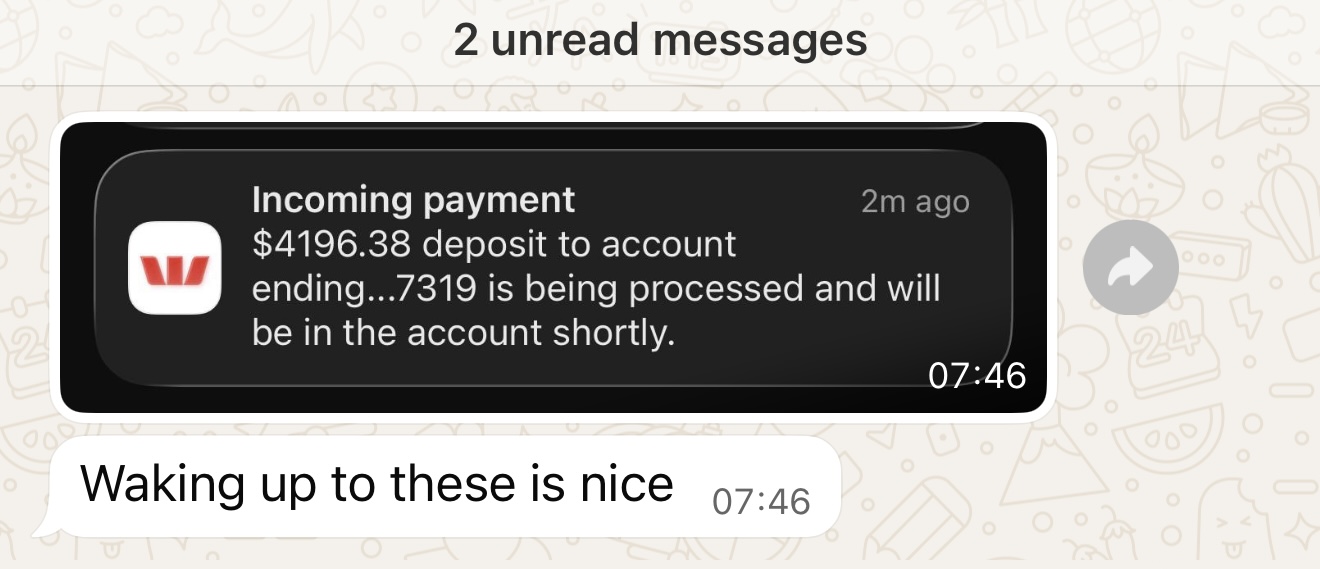
Task: Open the shared Incoming payment screenshot image
Action: pos(553,267)
